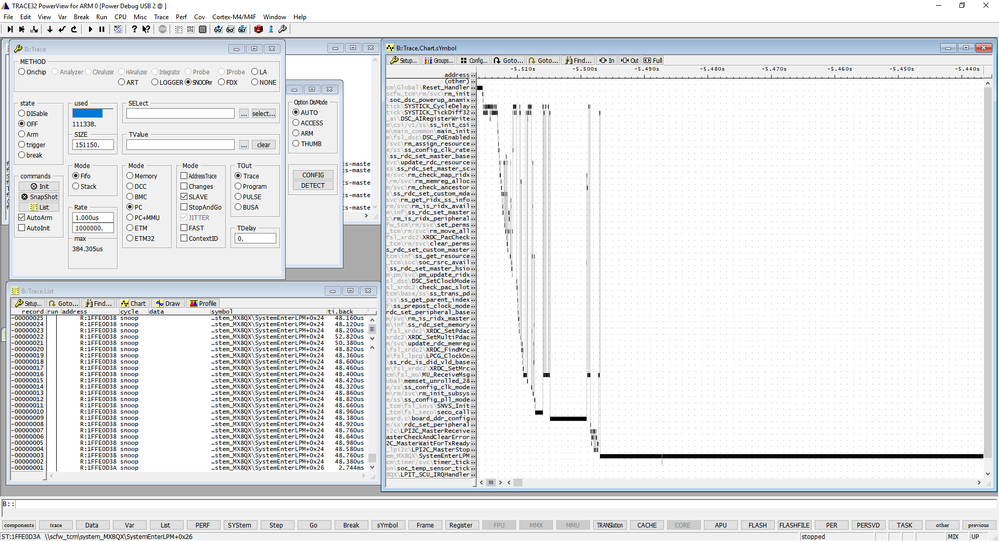
Task: Click Find in the Trace.Chart toolbar
Action: coord(579,61)
